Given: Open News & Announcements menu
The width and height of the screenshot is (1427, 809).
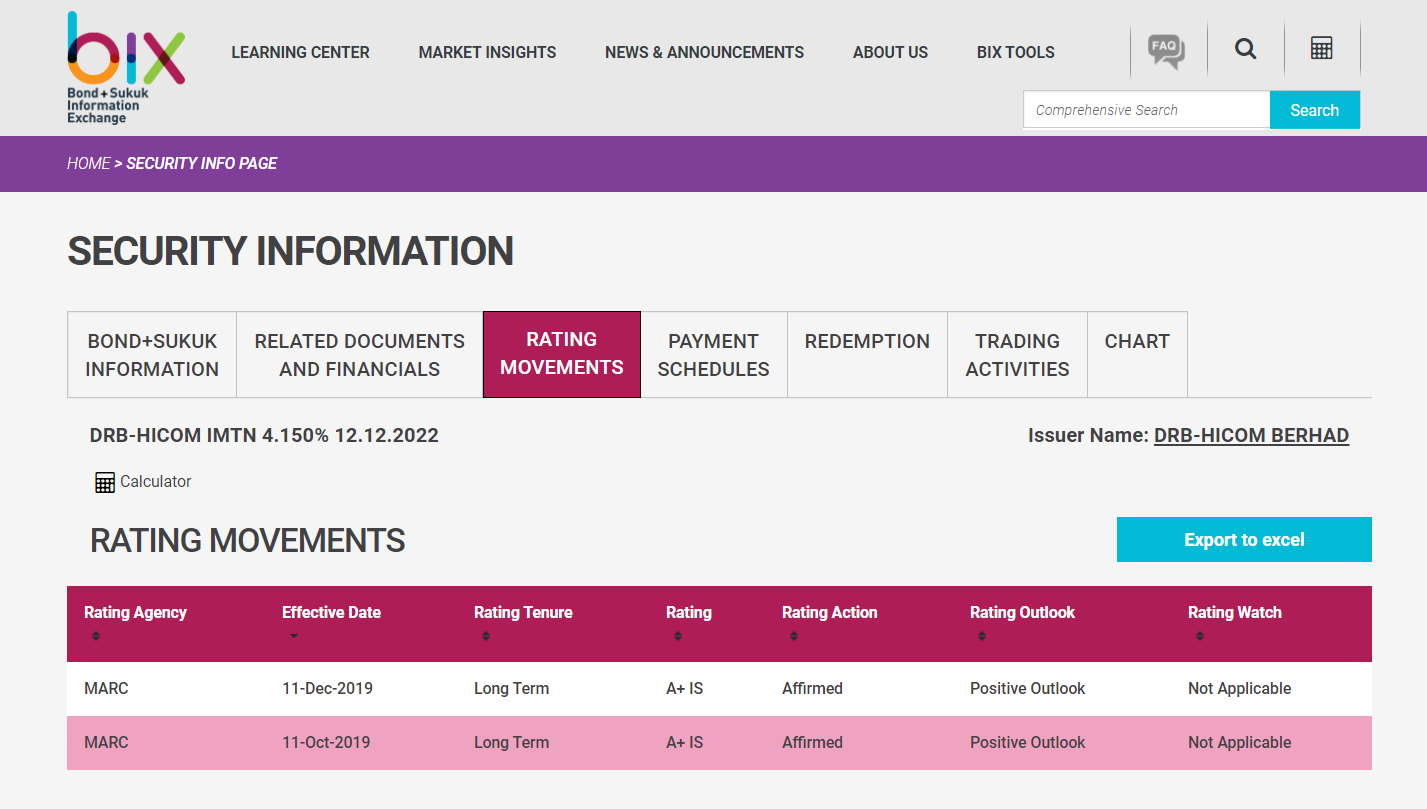Looking at the screenshot, I should click(x=704, y=52).
